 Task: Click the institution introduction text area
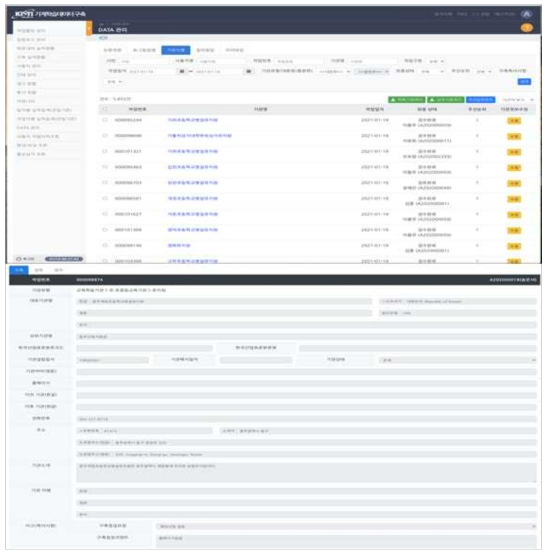coord(306,472)
